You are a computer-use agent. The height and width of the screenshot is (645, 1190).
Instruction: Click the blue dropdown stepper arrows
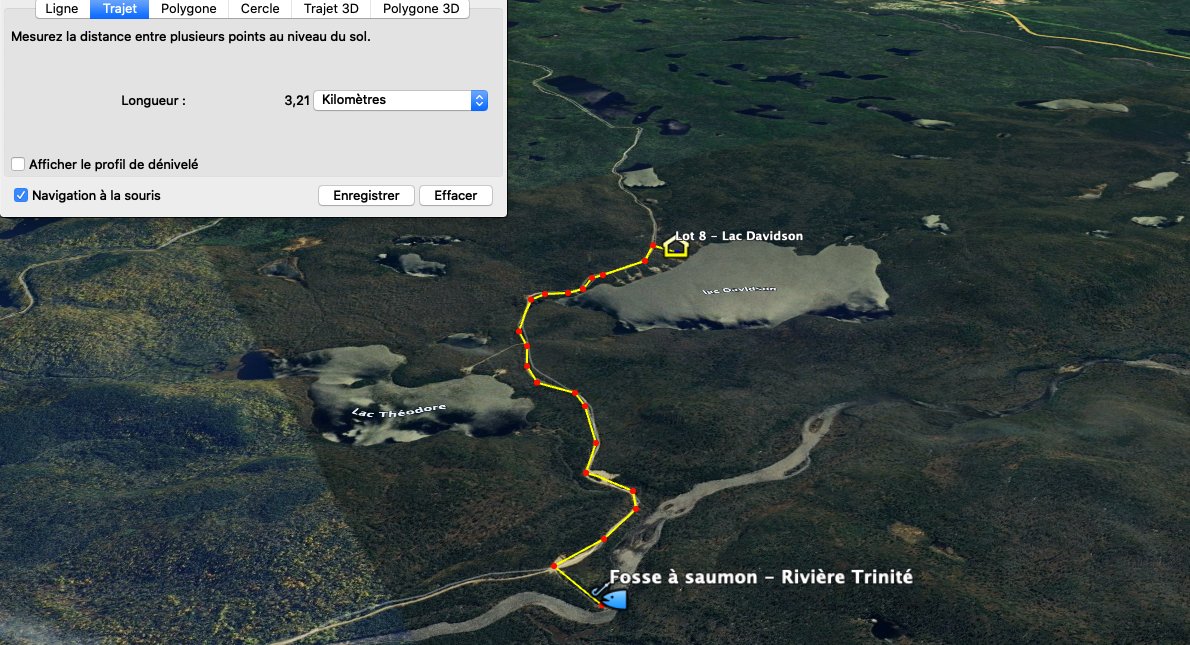(479, 100)
